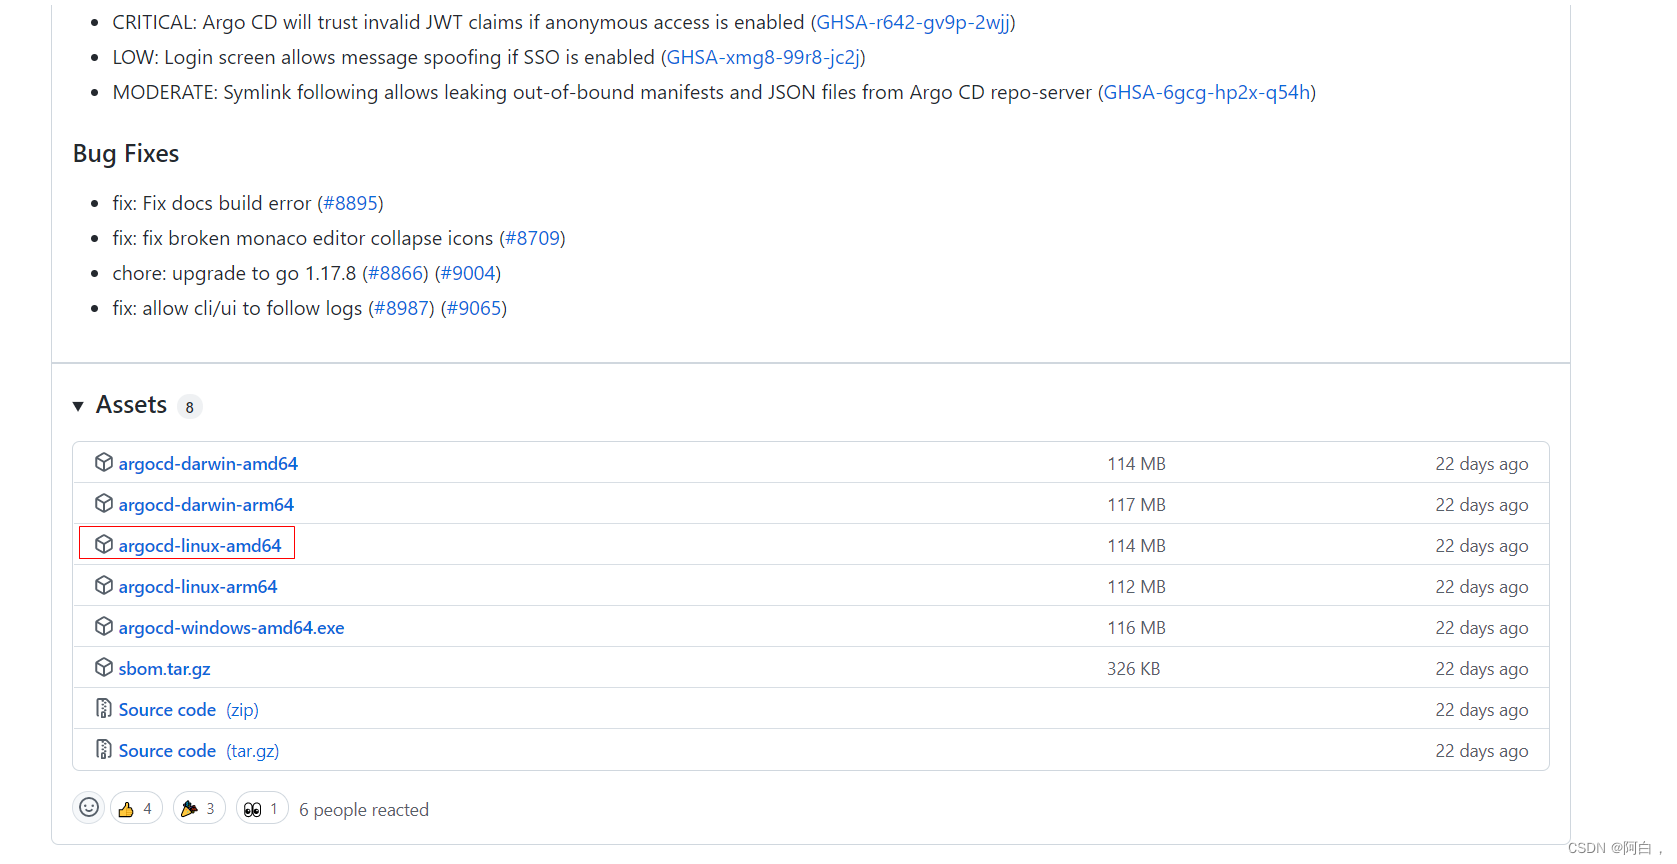This screenshot has height=864, width=1677.
Task: Open pull request #9004
Action: (x=468, y=273)
